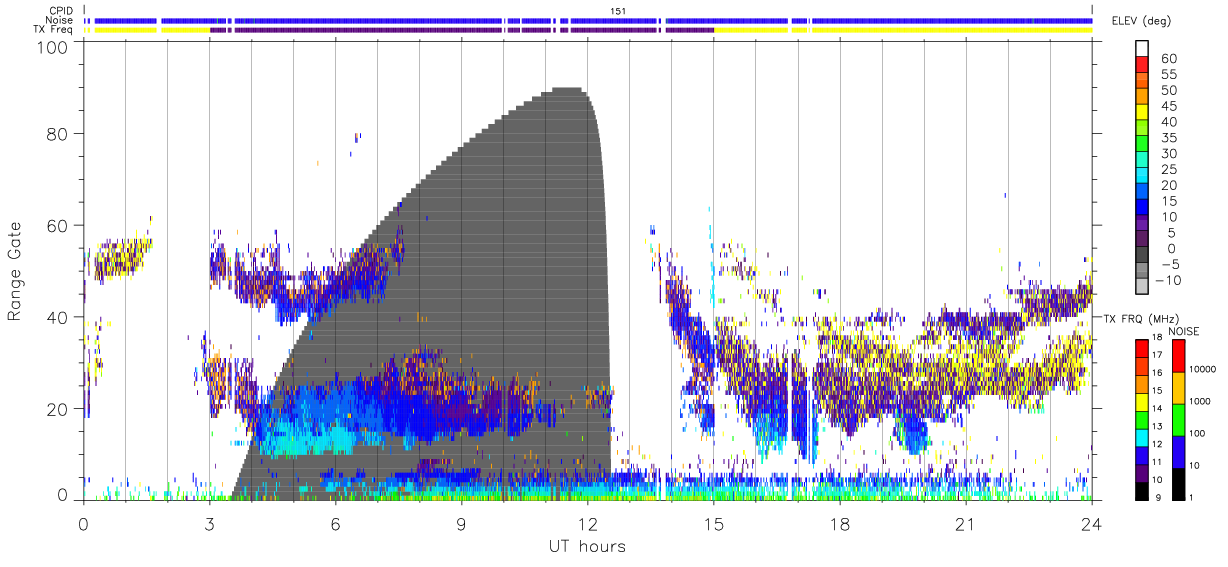
Task: Click the ELEV (deg) color bar title
Action: pyautogui.click(x=1141, y=21)
